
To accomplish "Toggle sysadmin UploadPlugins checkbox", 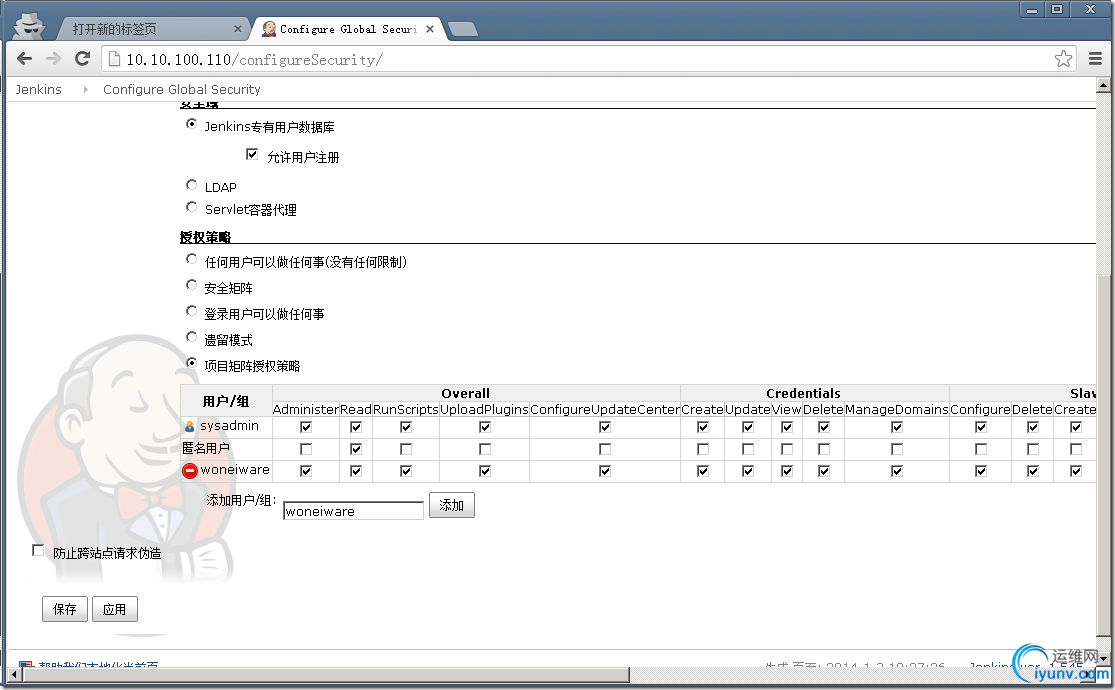I will [484, 427].
